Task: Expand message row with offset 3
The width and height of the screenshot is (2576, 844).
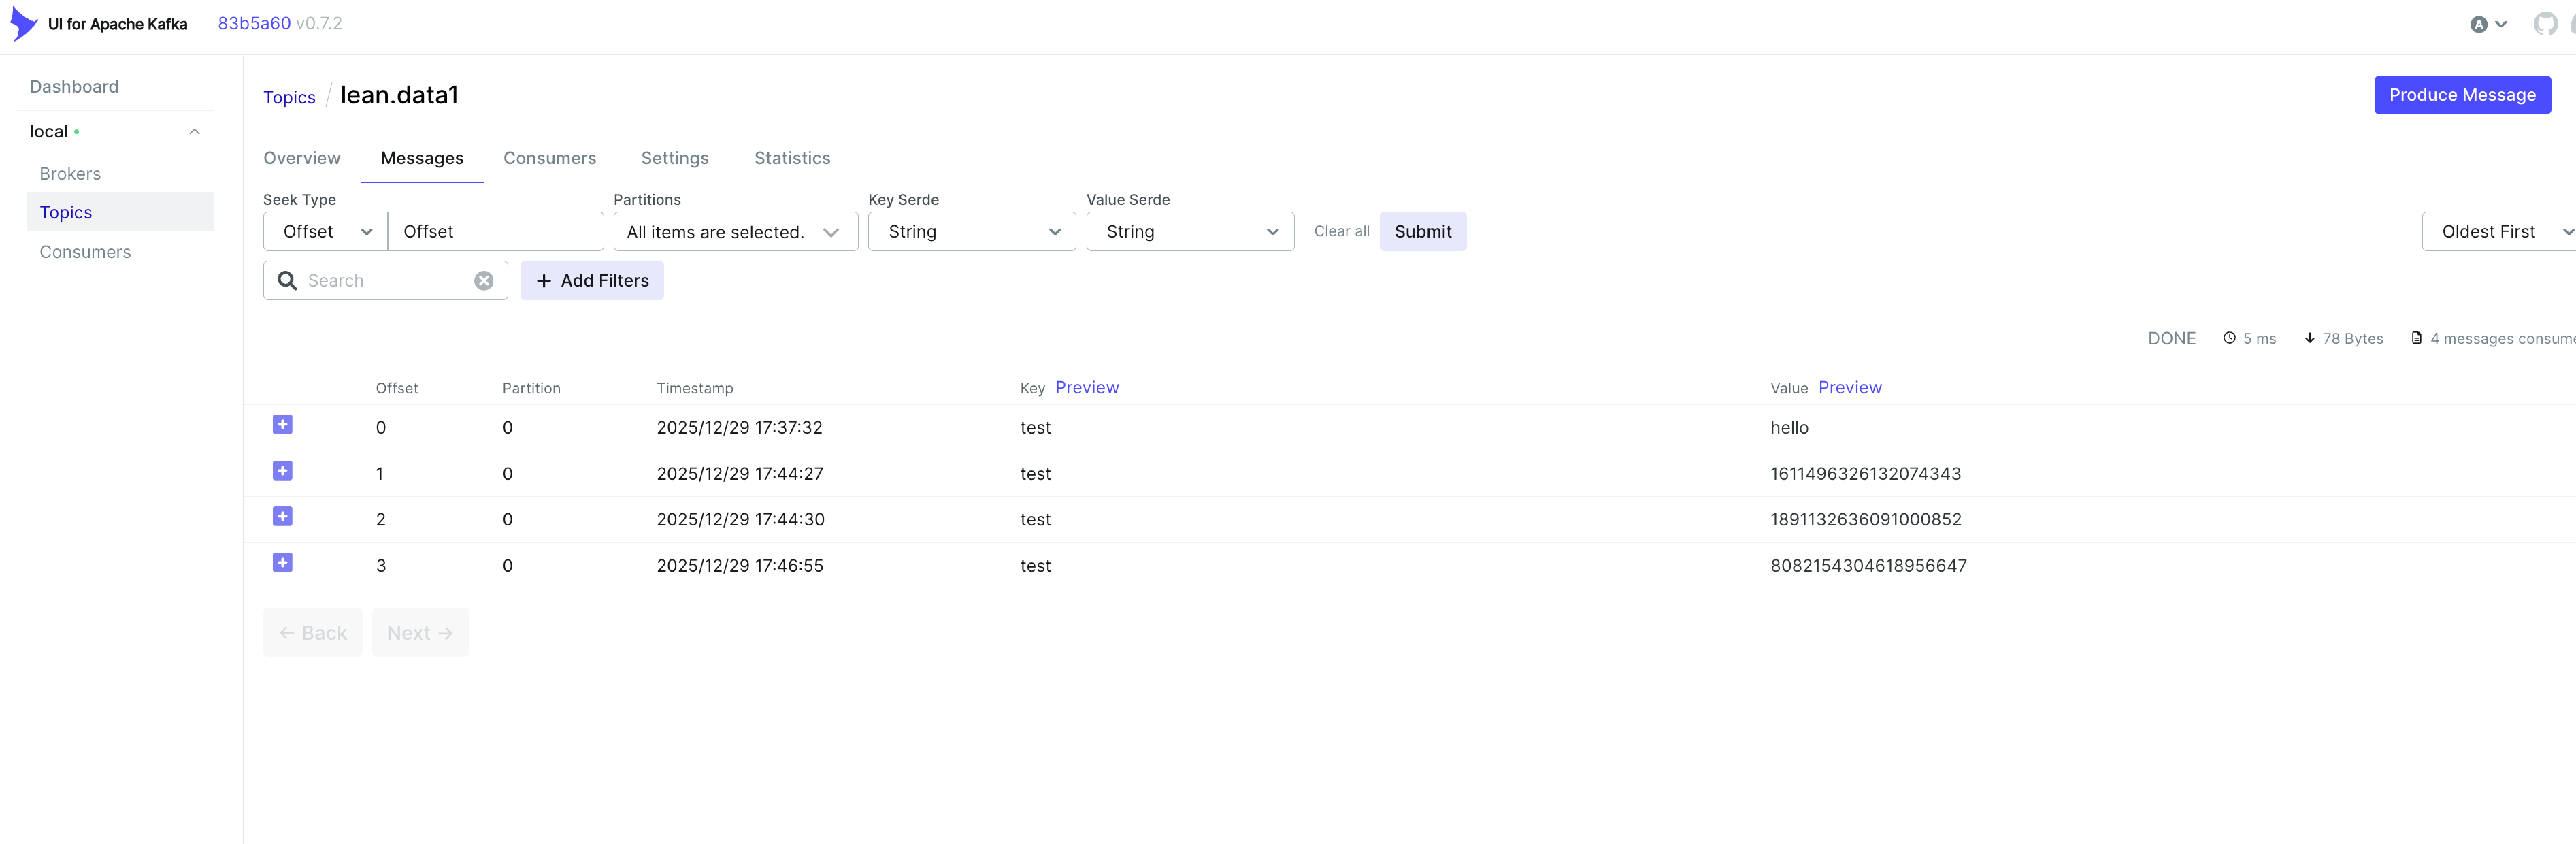Action: 283,563
